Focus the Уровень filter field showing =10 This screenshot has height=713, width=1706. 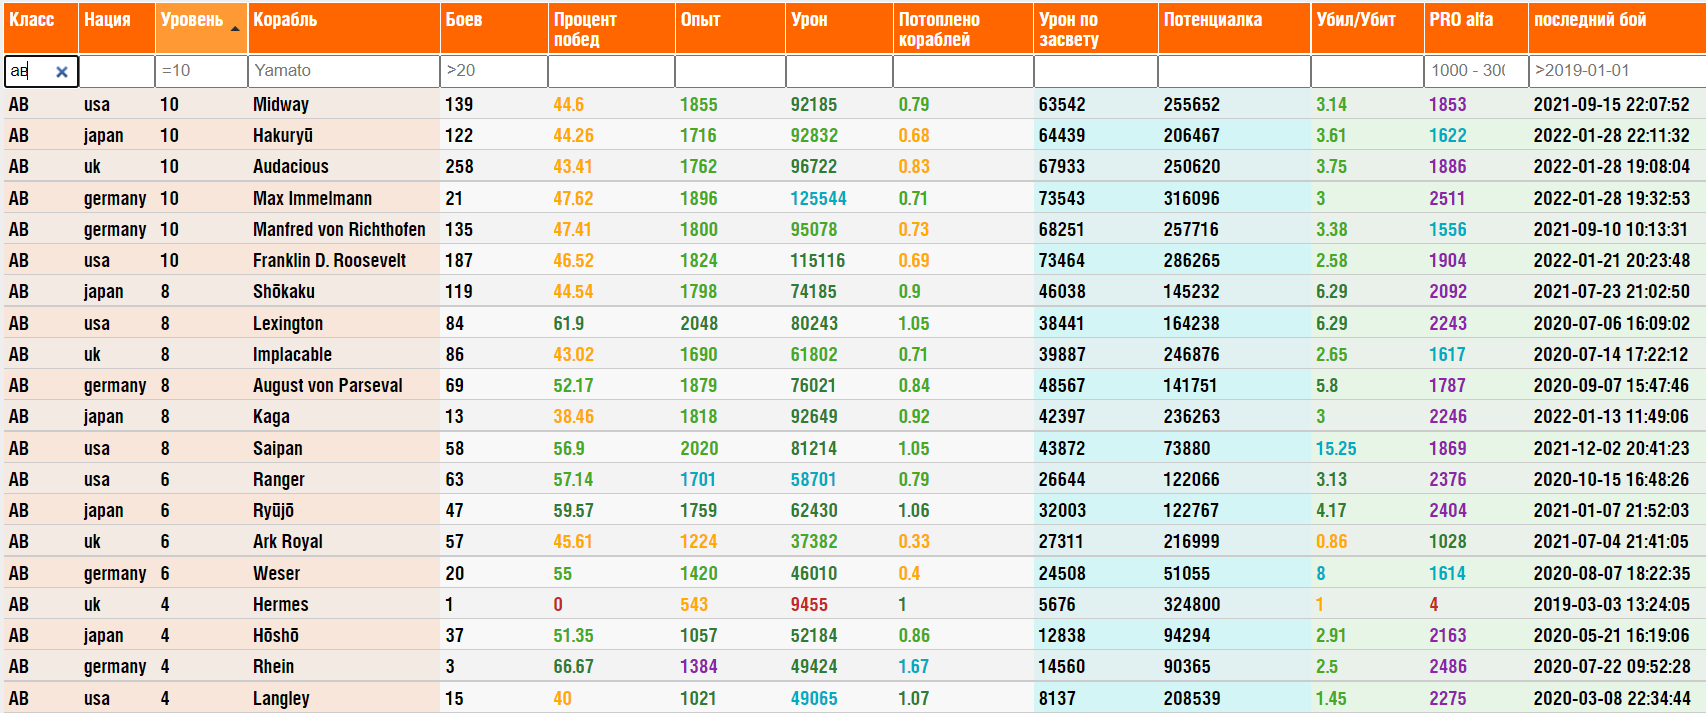201,71
